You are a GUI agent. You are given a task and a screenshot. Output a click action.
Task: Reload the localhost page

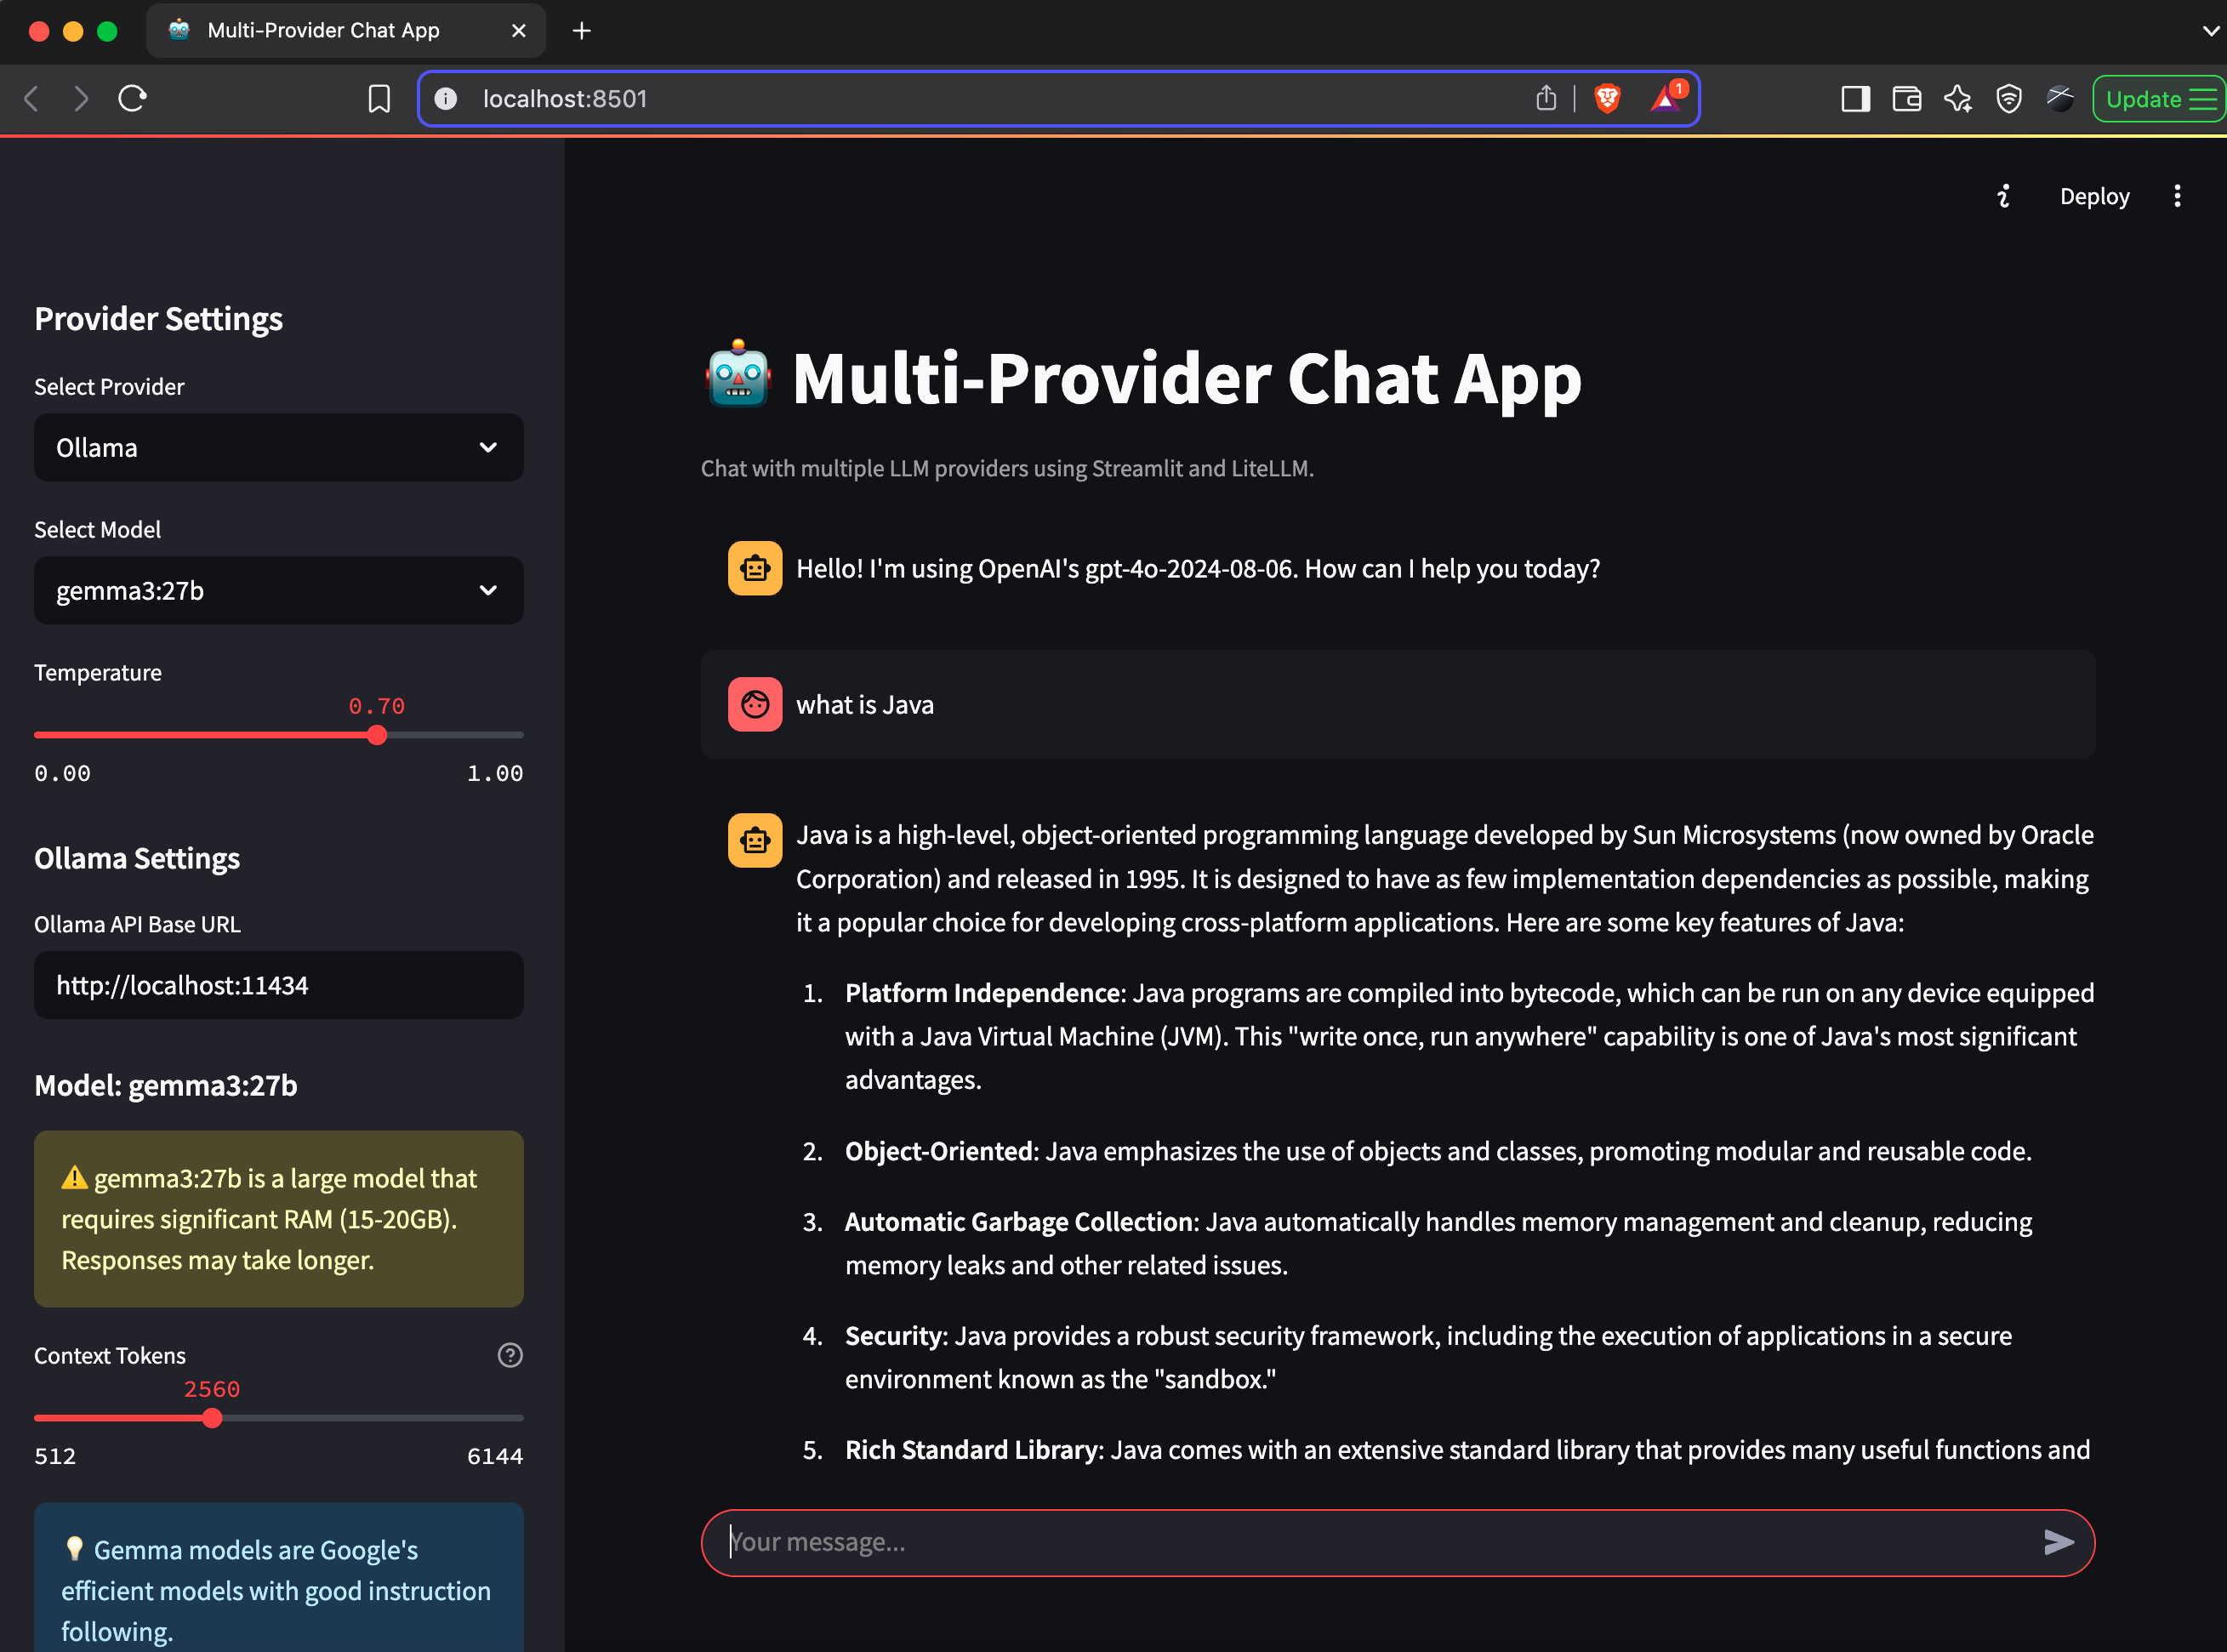pos(133,99)
